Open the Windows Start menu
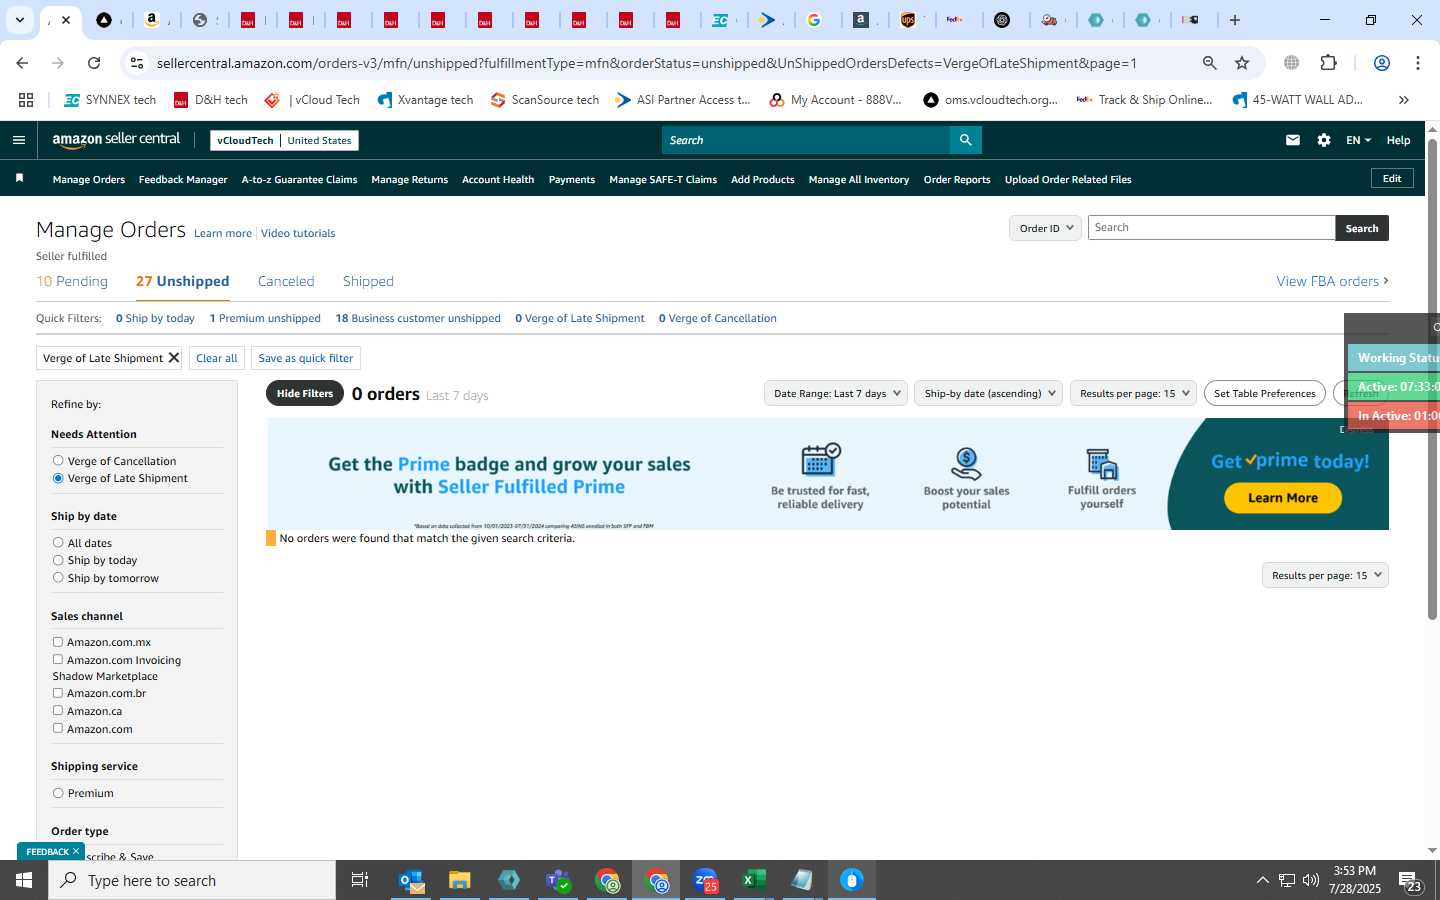The image size is (1440, 900). (x=24, y=880)
